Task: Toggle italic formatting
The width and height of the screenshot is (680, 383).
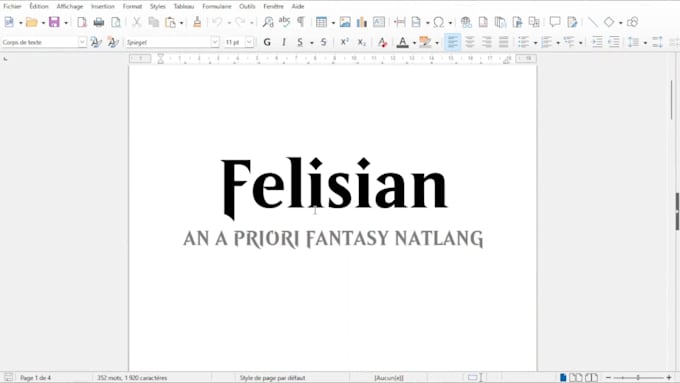Action: click(284, 42)
